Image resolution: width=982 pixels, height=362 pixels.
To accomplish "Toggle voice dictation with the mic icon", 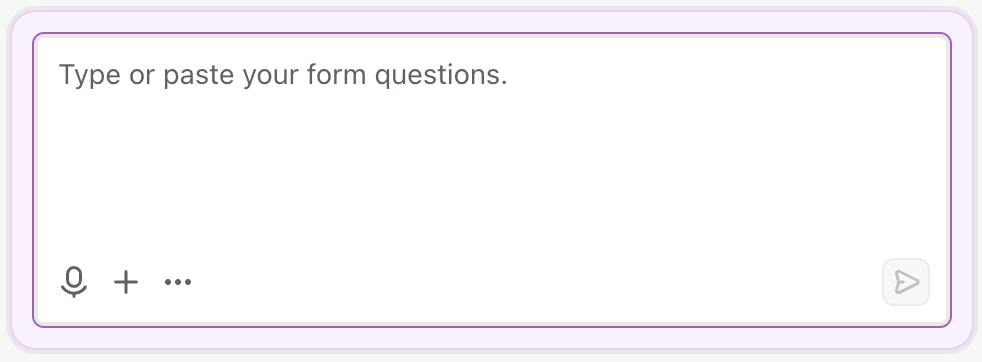I will [x=74, y=282].
